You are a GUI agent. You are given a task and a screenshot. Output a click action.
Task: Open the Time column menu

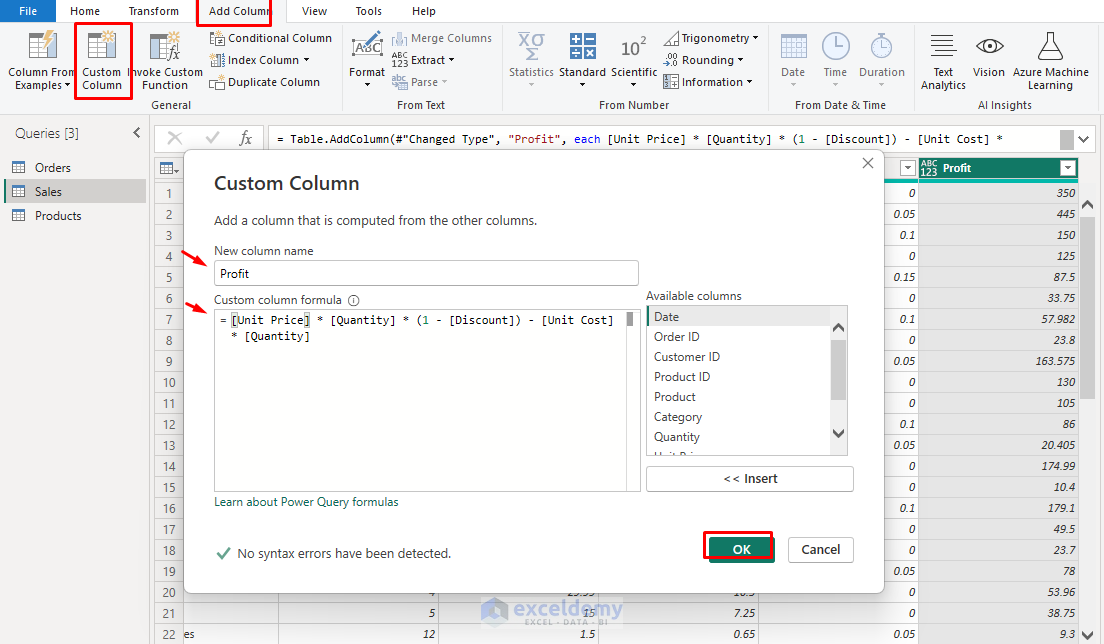(835, 61)
